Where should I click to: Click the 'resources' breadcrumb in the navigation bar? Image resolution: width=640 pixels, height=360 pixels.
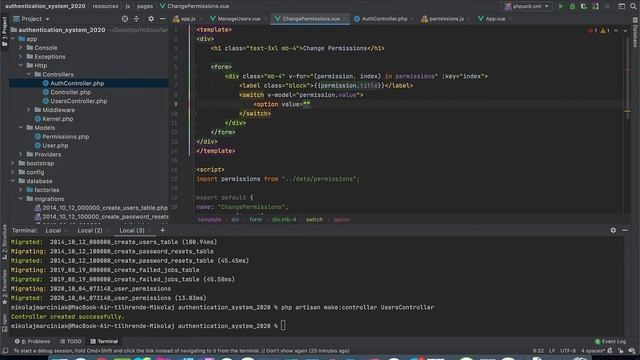tap(105, 6)
